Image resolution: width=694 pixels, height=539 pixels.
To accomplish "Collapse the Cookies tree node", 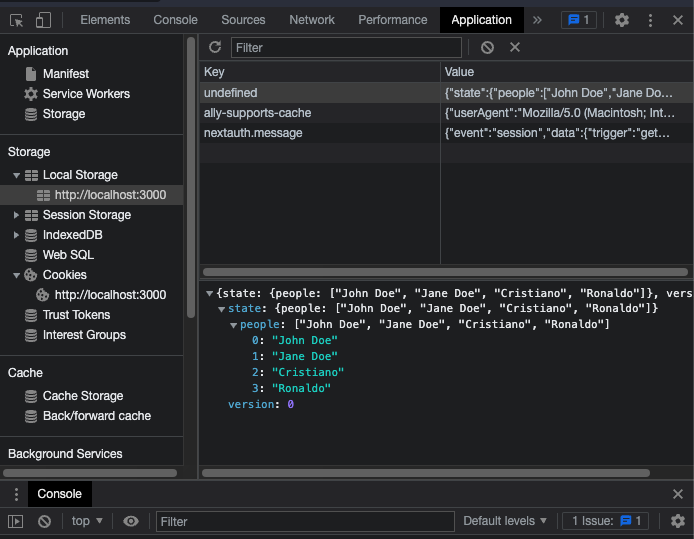I will tap(16, 275).
